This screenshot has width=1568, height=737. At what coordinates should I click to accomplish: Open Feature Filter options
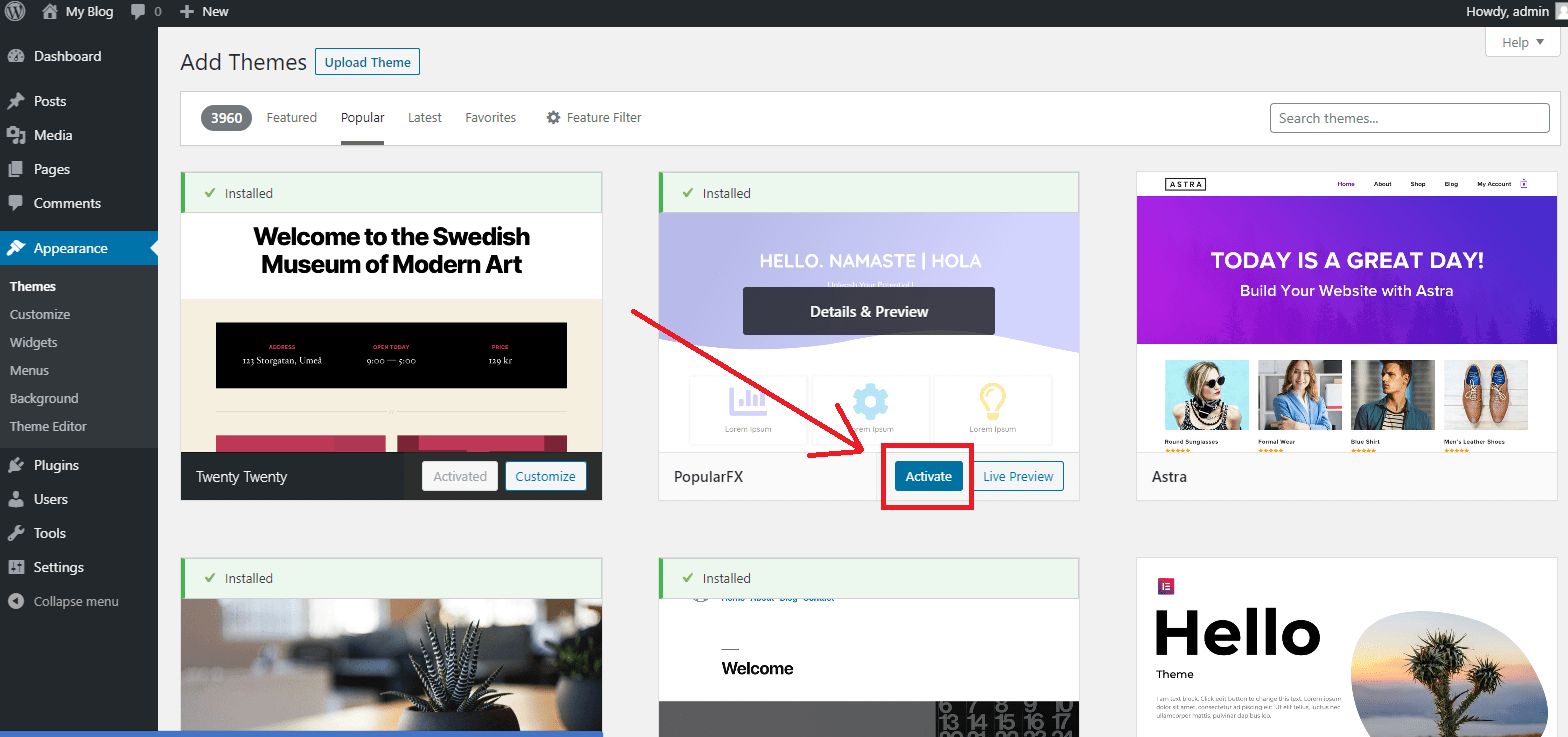[594, 117]
